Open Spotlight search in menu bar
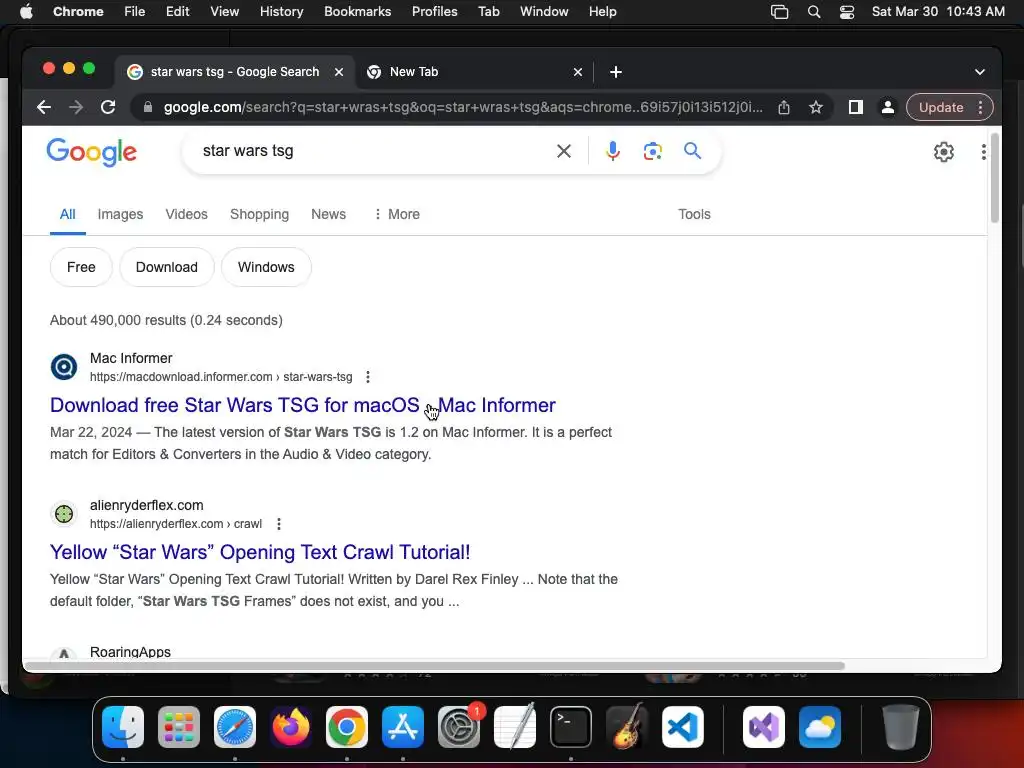 (x=814, y=12)
